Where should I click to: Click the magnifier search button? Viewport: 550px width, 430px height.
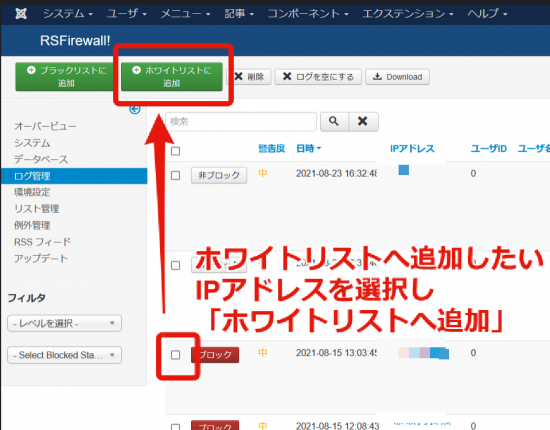334,121
